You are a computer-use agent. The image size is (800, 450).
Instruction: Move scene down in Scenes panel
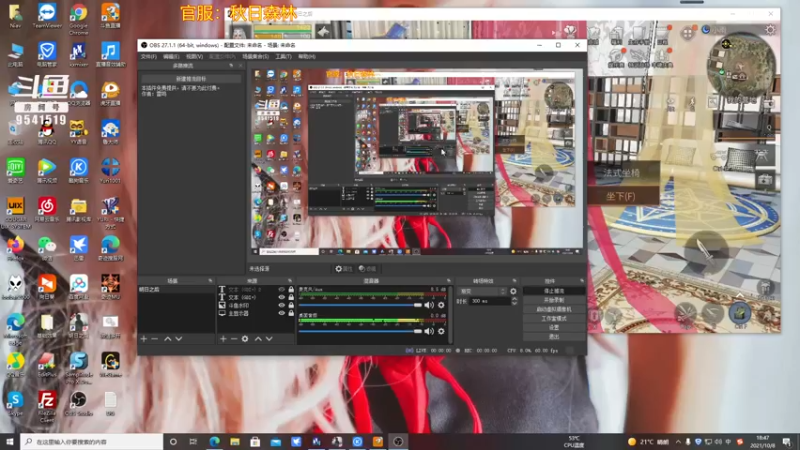179,339
